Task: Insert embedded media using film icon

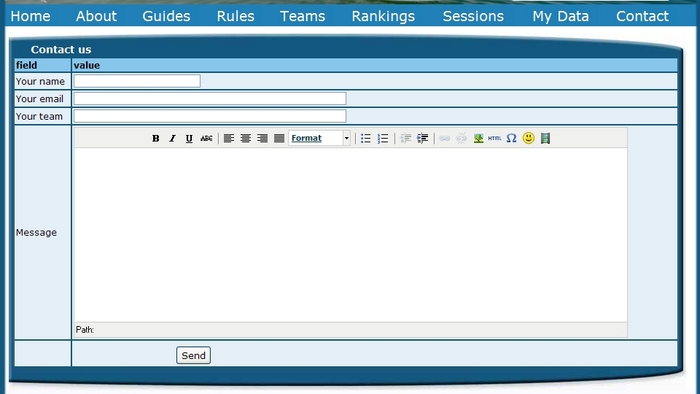Action: pyautogui.click(x=545, y=138)
